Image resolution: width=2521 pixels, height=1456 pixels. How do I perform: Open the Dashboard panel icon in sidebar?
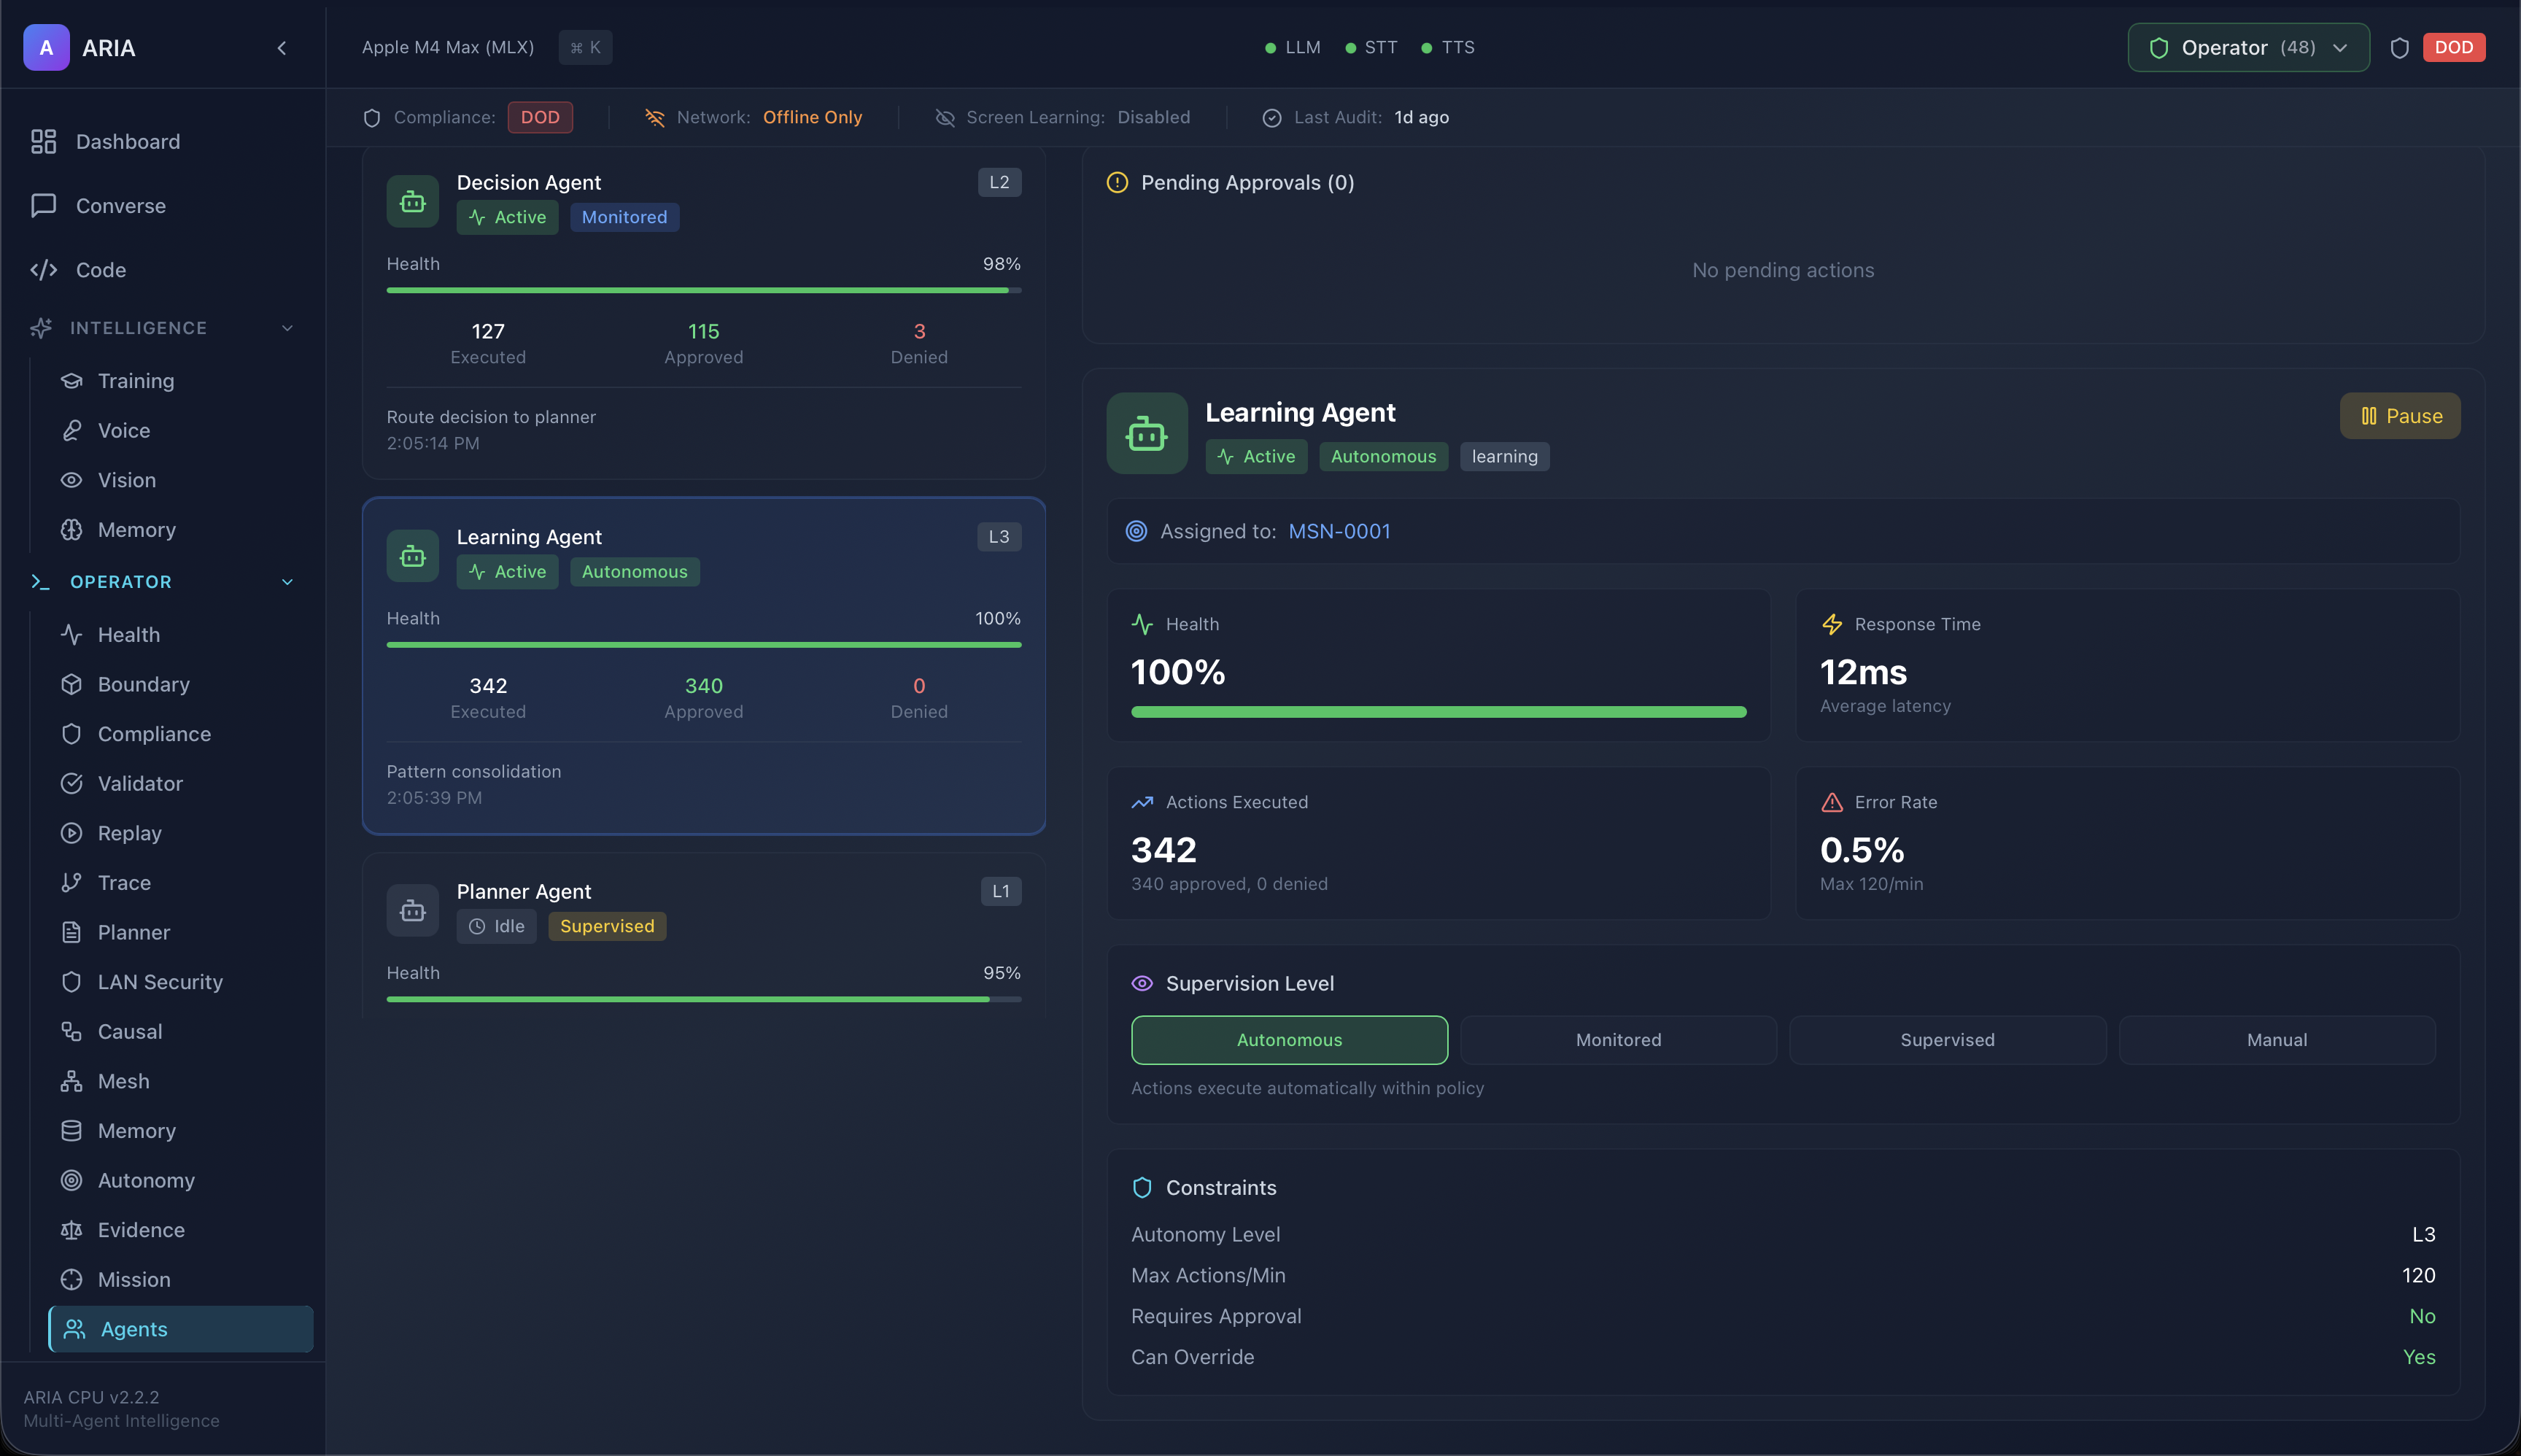[x=42, y=141]
